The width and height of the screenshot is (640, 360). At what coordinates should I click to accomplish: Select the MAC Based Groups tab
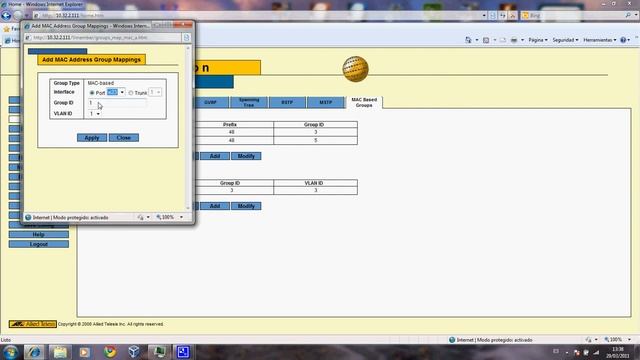tap(364, 102)
